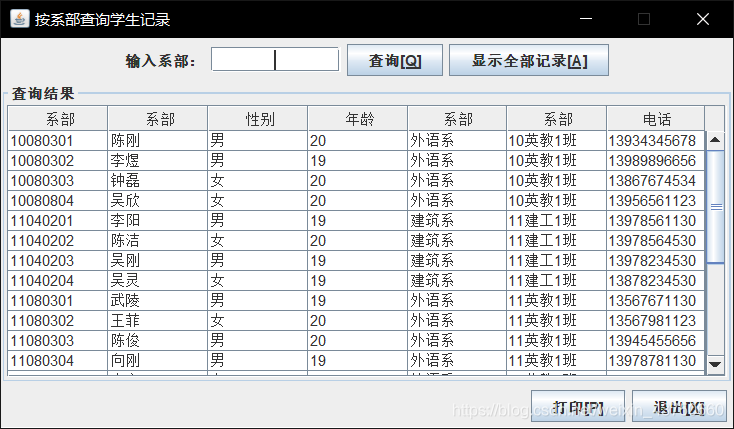Screen dimensions: 734x429
Task: Click the name cell 王菲
Action: (158, 321)
